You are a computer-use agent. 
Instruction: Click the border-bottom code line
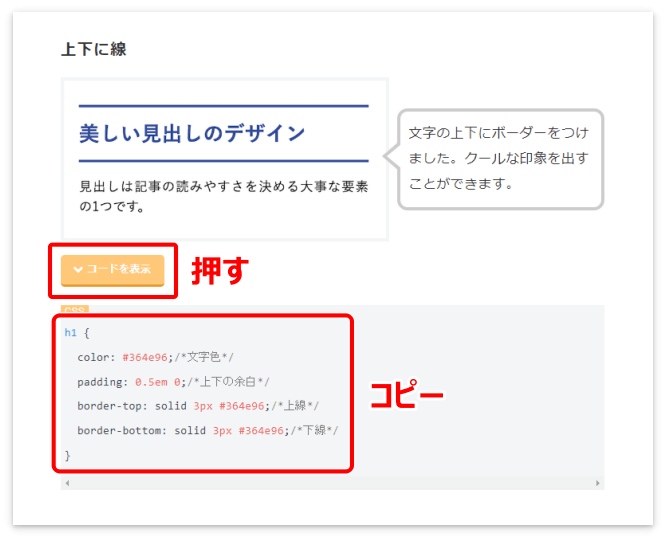click(208, 430)
